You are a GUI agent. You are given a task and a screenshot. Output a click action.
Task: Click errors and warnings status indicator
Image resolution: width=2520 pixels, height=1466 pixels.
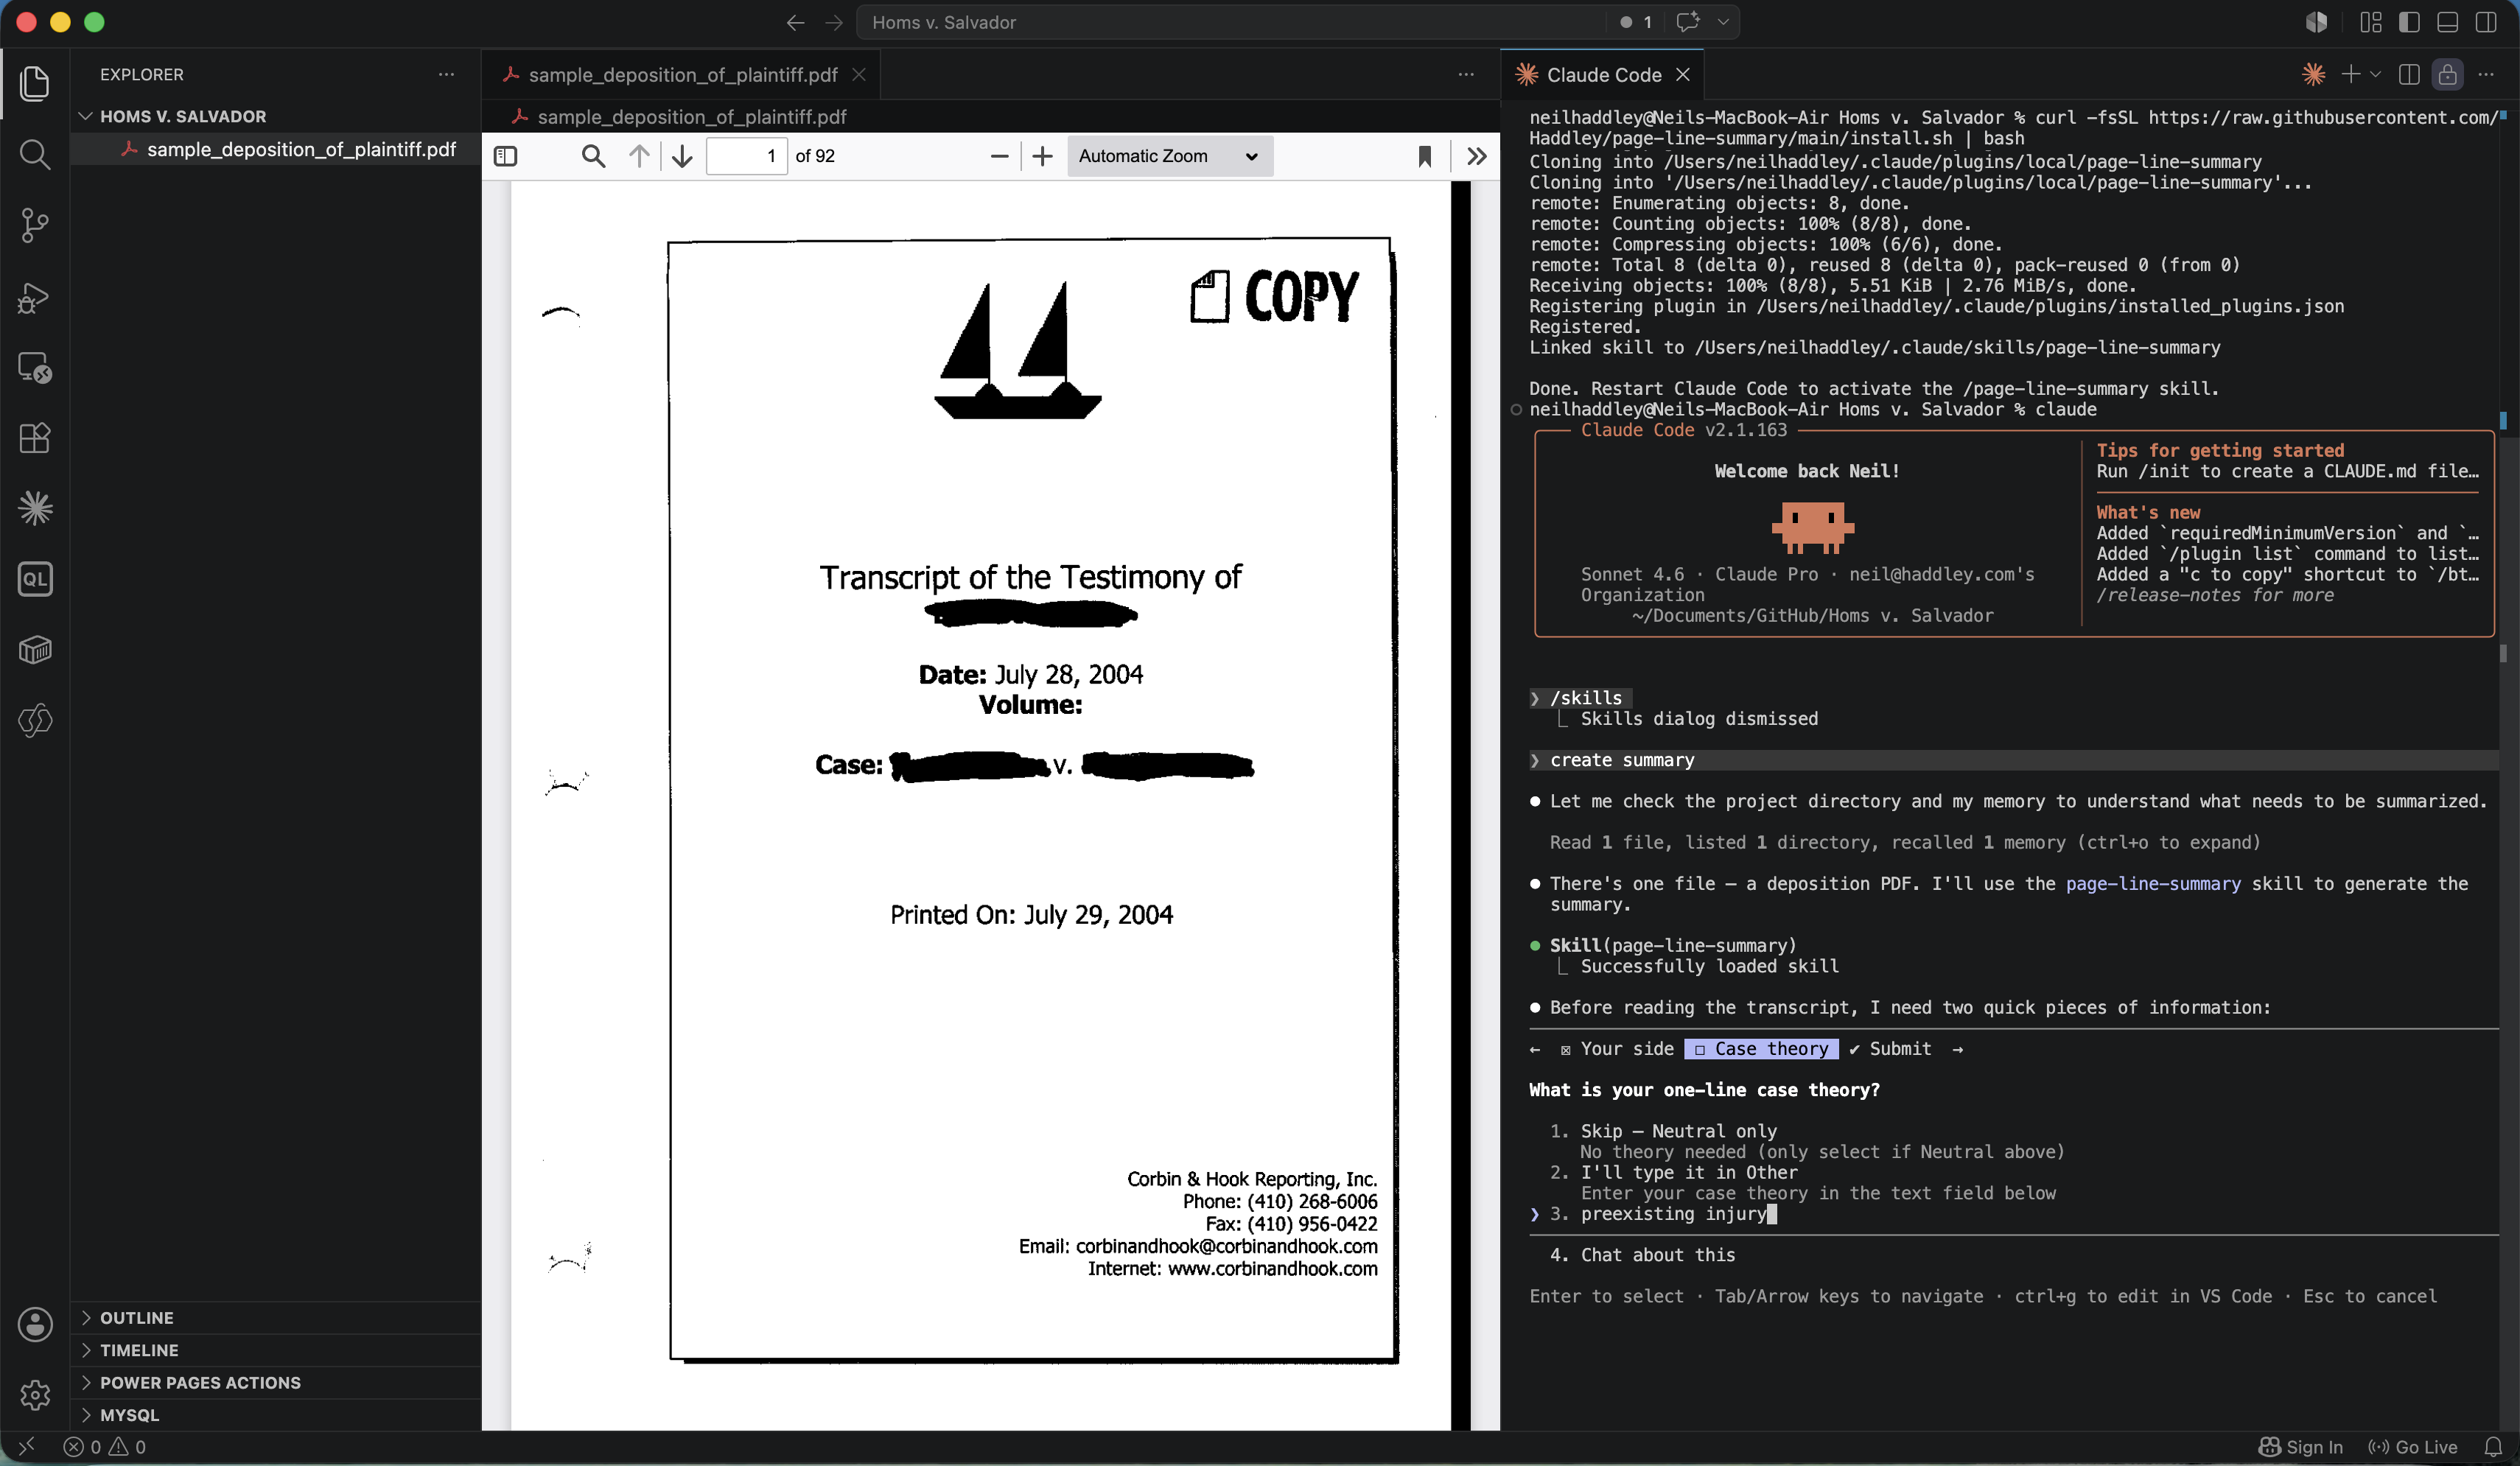pos(104,1447)
